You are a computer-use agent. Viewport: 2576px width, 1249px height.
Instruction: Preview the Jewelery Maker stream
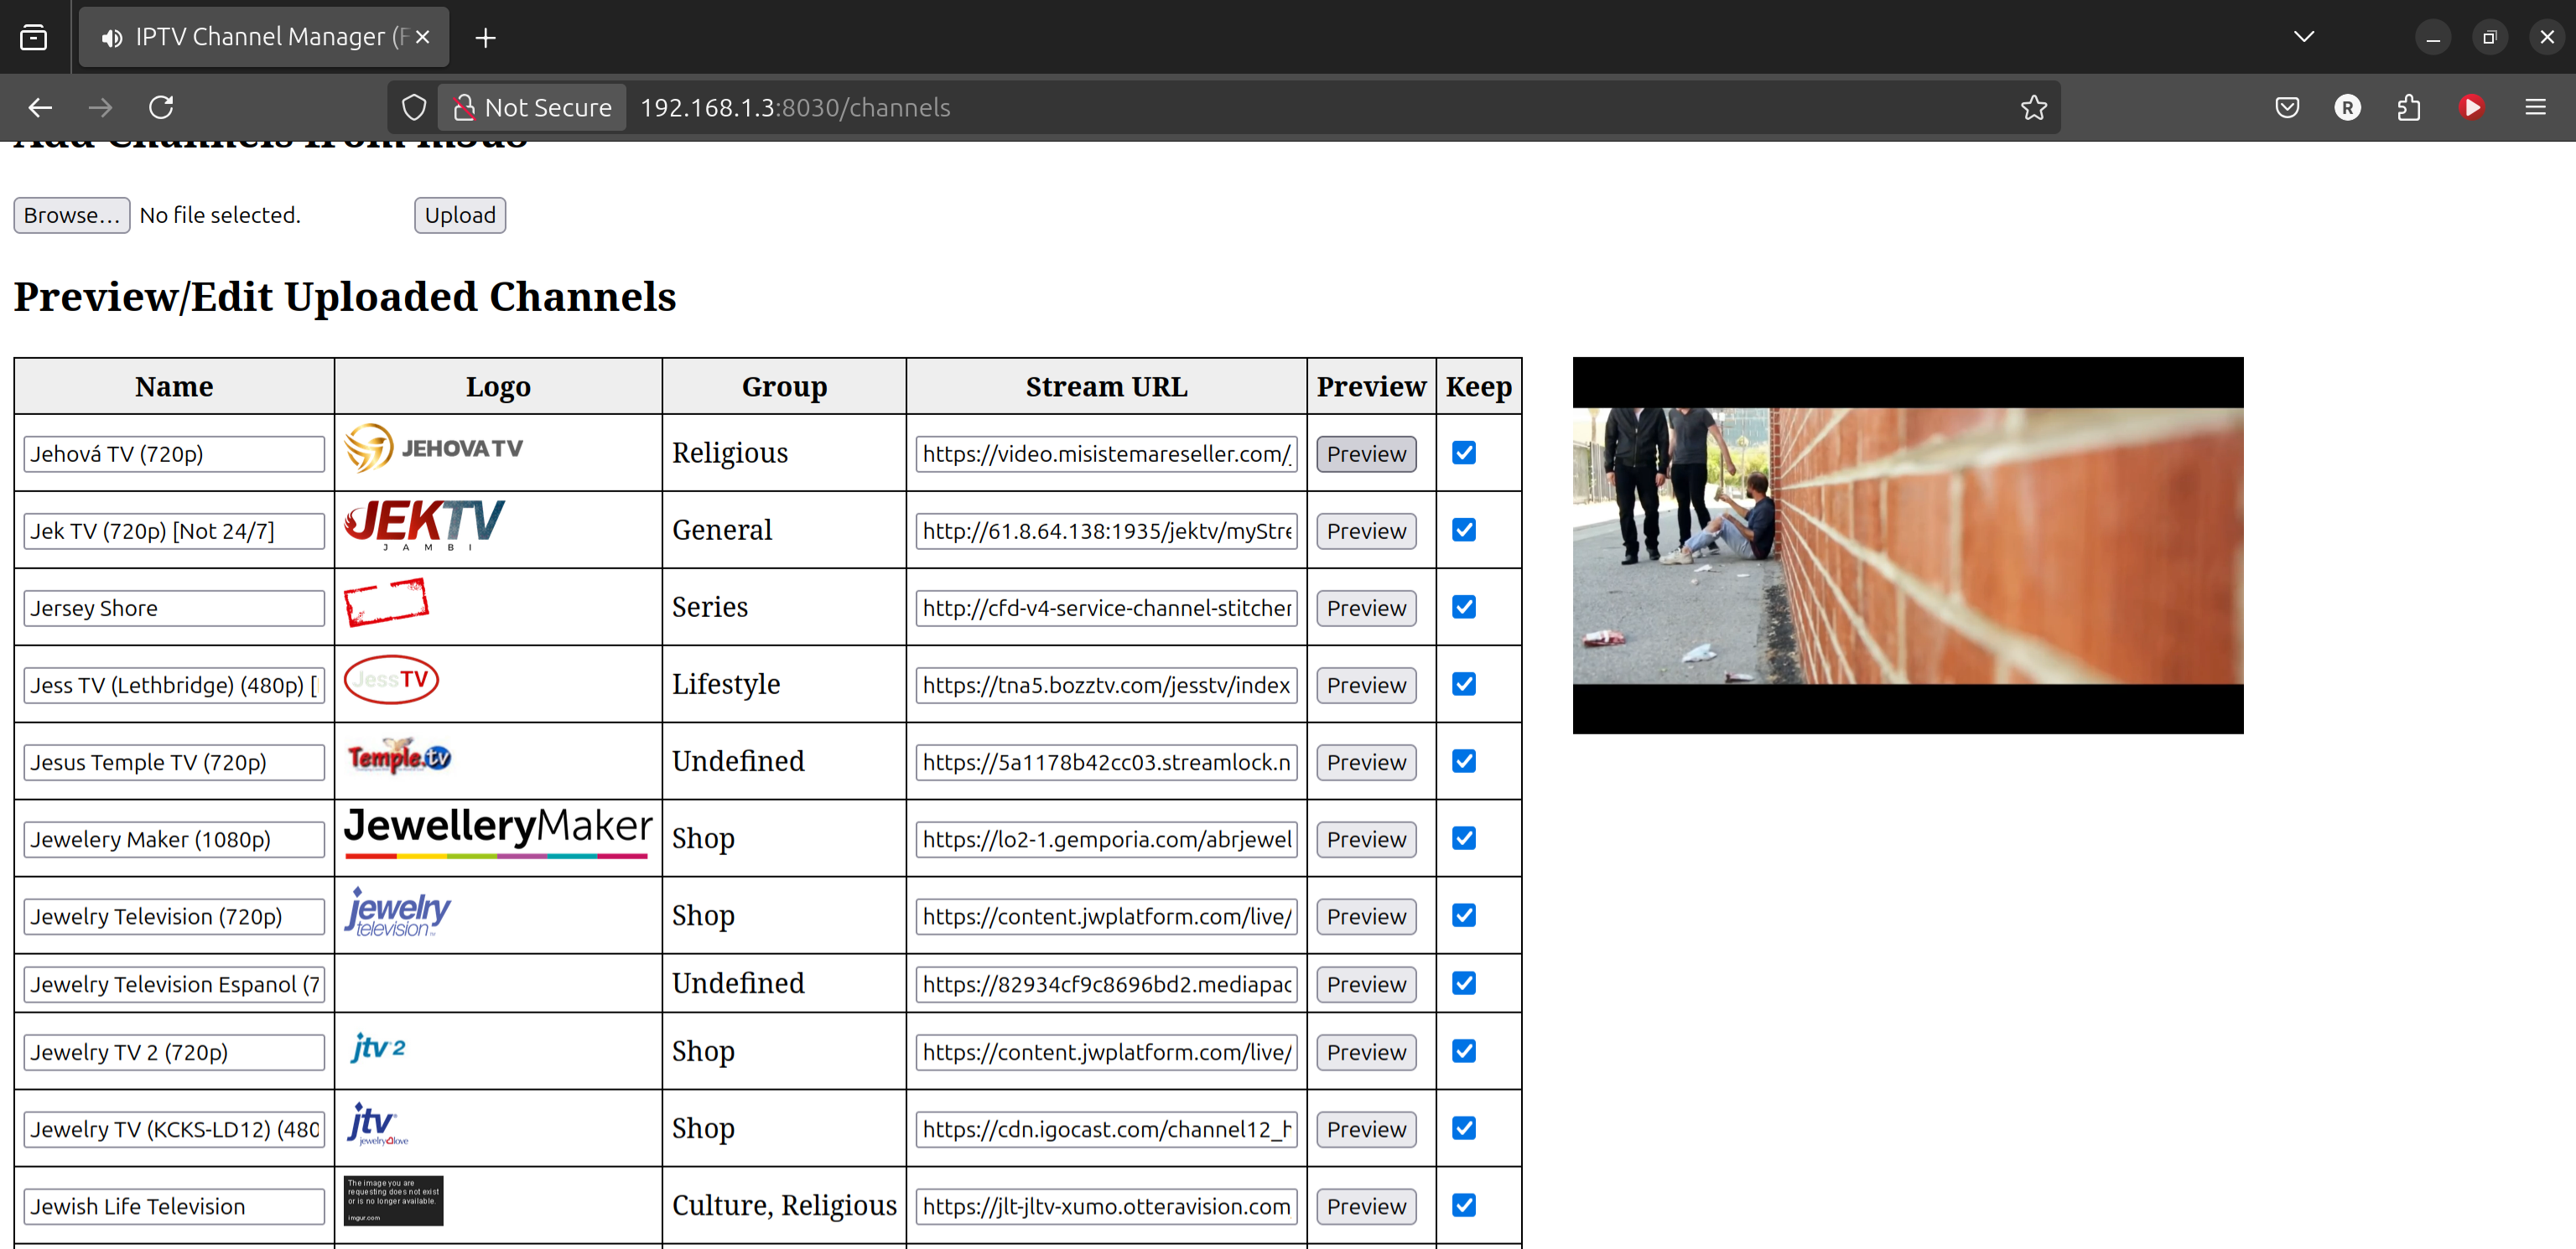[1366, 839]
